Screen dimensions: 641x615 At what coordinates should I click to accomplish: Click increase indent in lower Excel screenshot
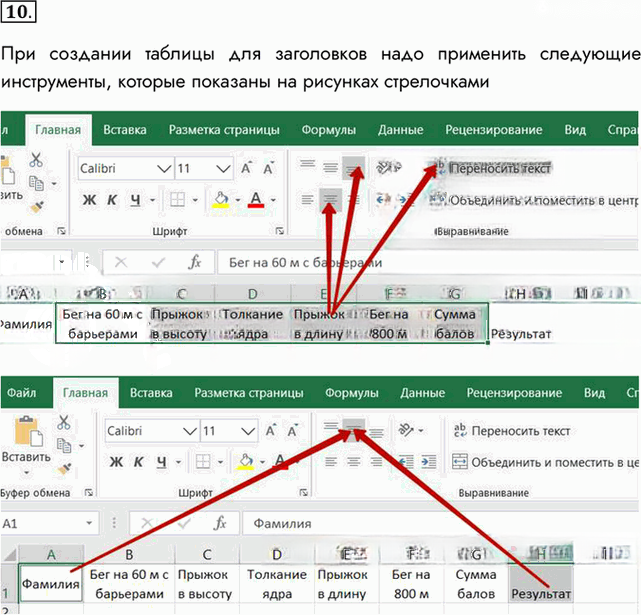(x=428, y=462)
